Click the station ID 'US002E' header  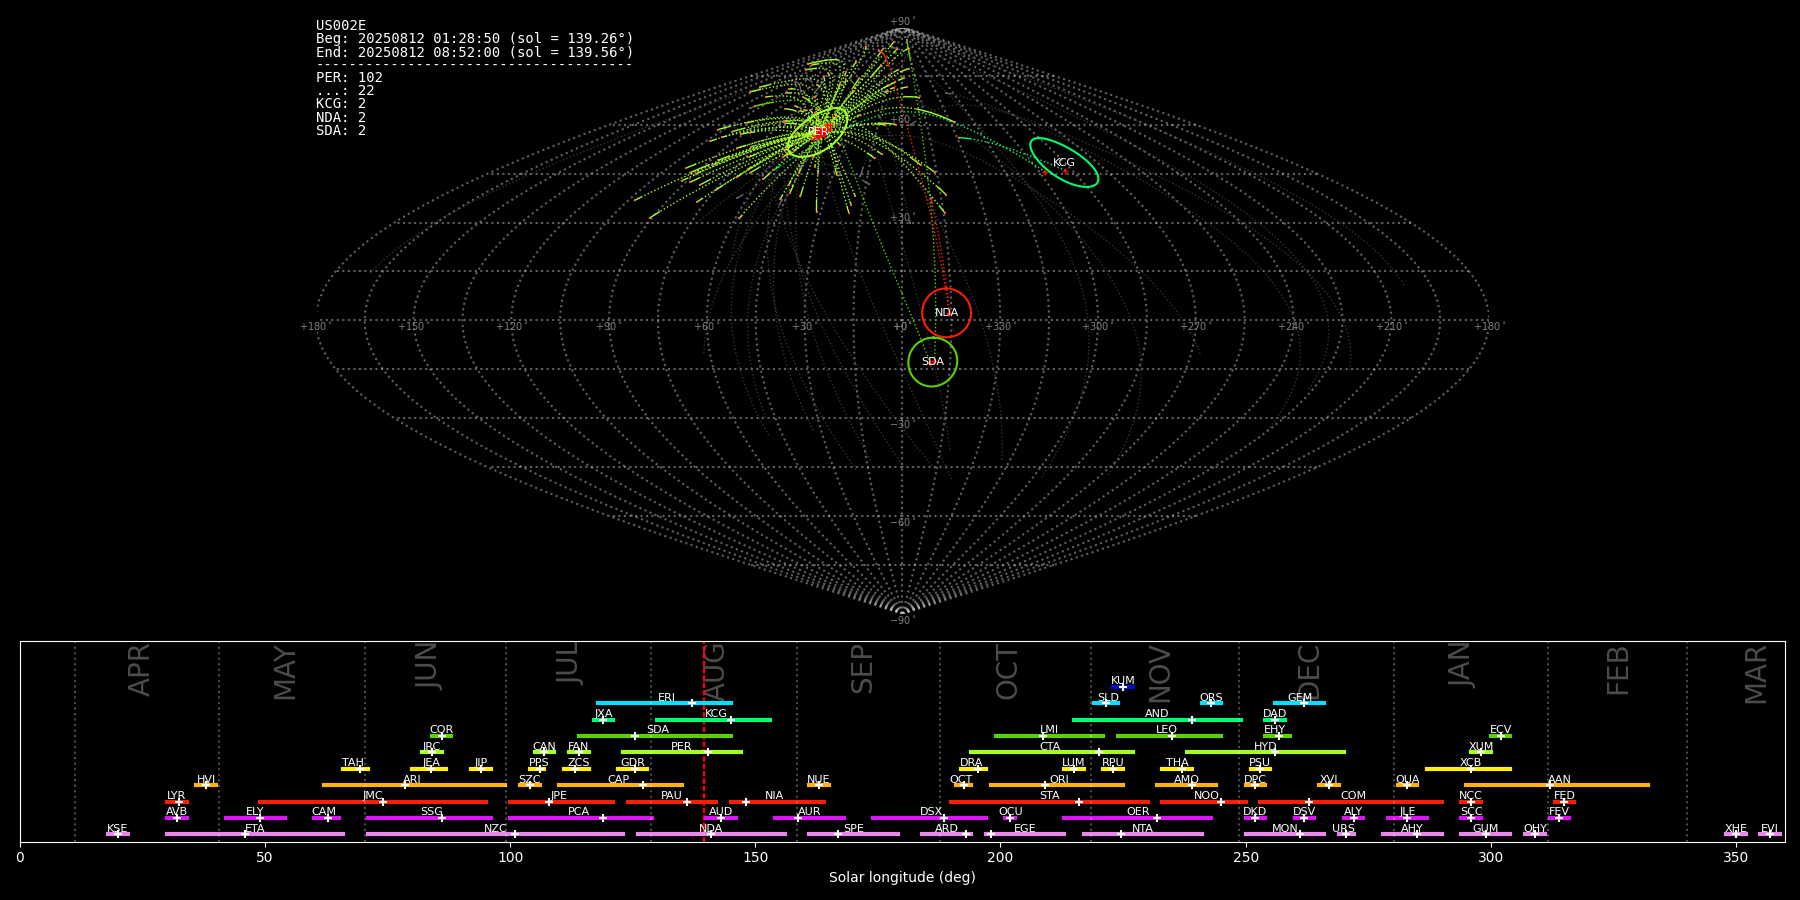point(341,26)
